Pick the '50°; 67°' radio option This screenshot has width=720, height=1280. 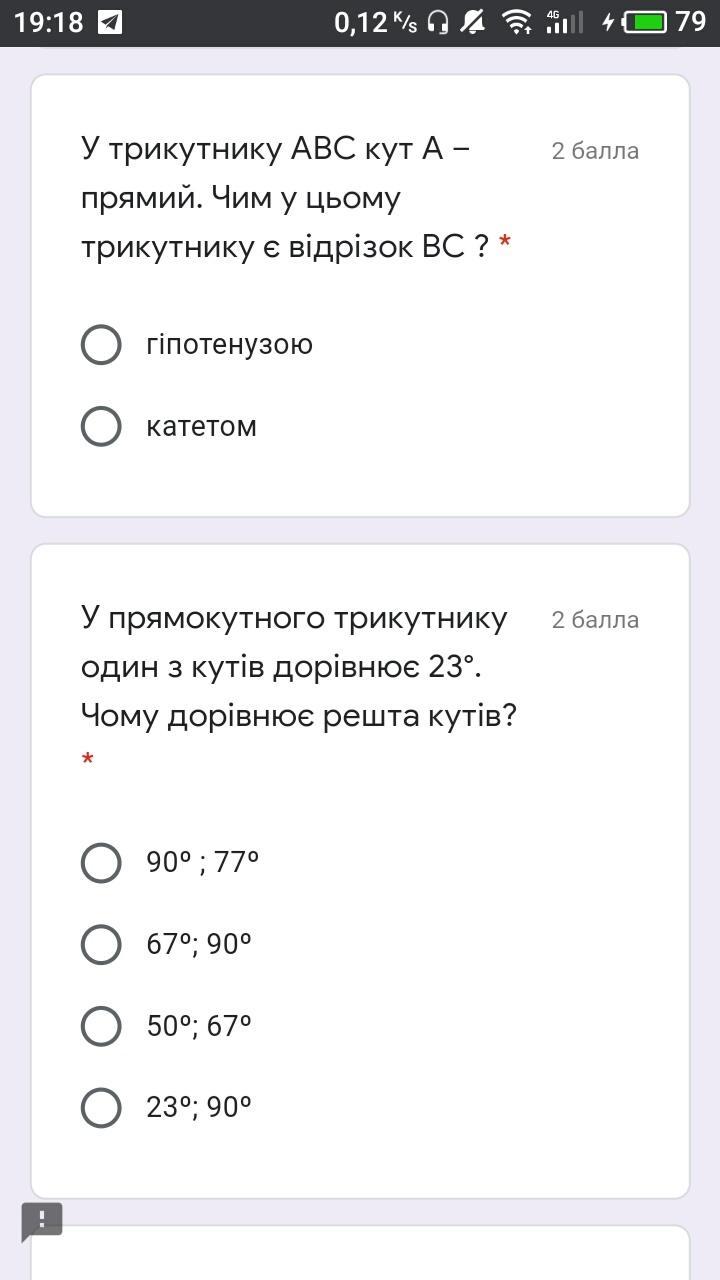(x=101, y=1026)
